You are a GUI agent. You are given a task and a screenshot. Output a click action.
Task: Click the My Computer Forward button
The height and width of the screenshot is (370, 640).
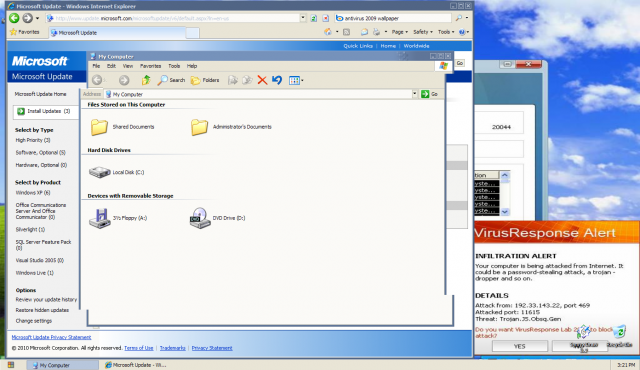click(124, 80)
